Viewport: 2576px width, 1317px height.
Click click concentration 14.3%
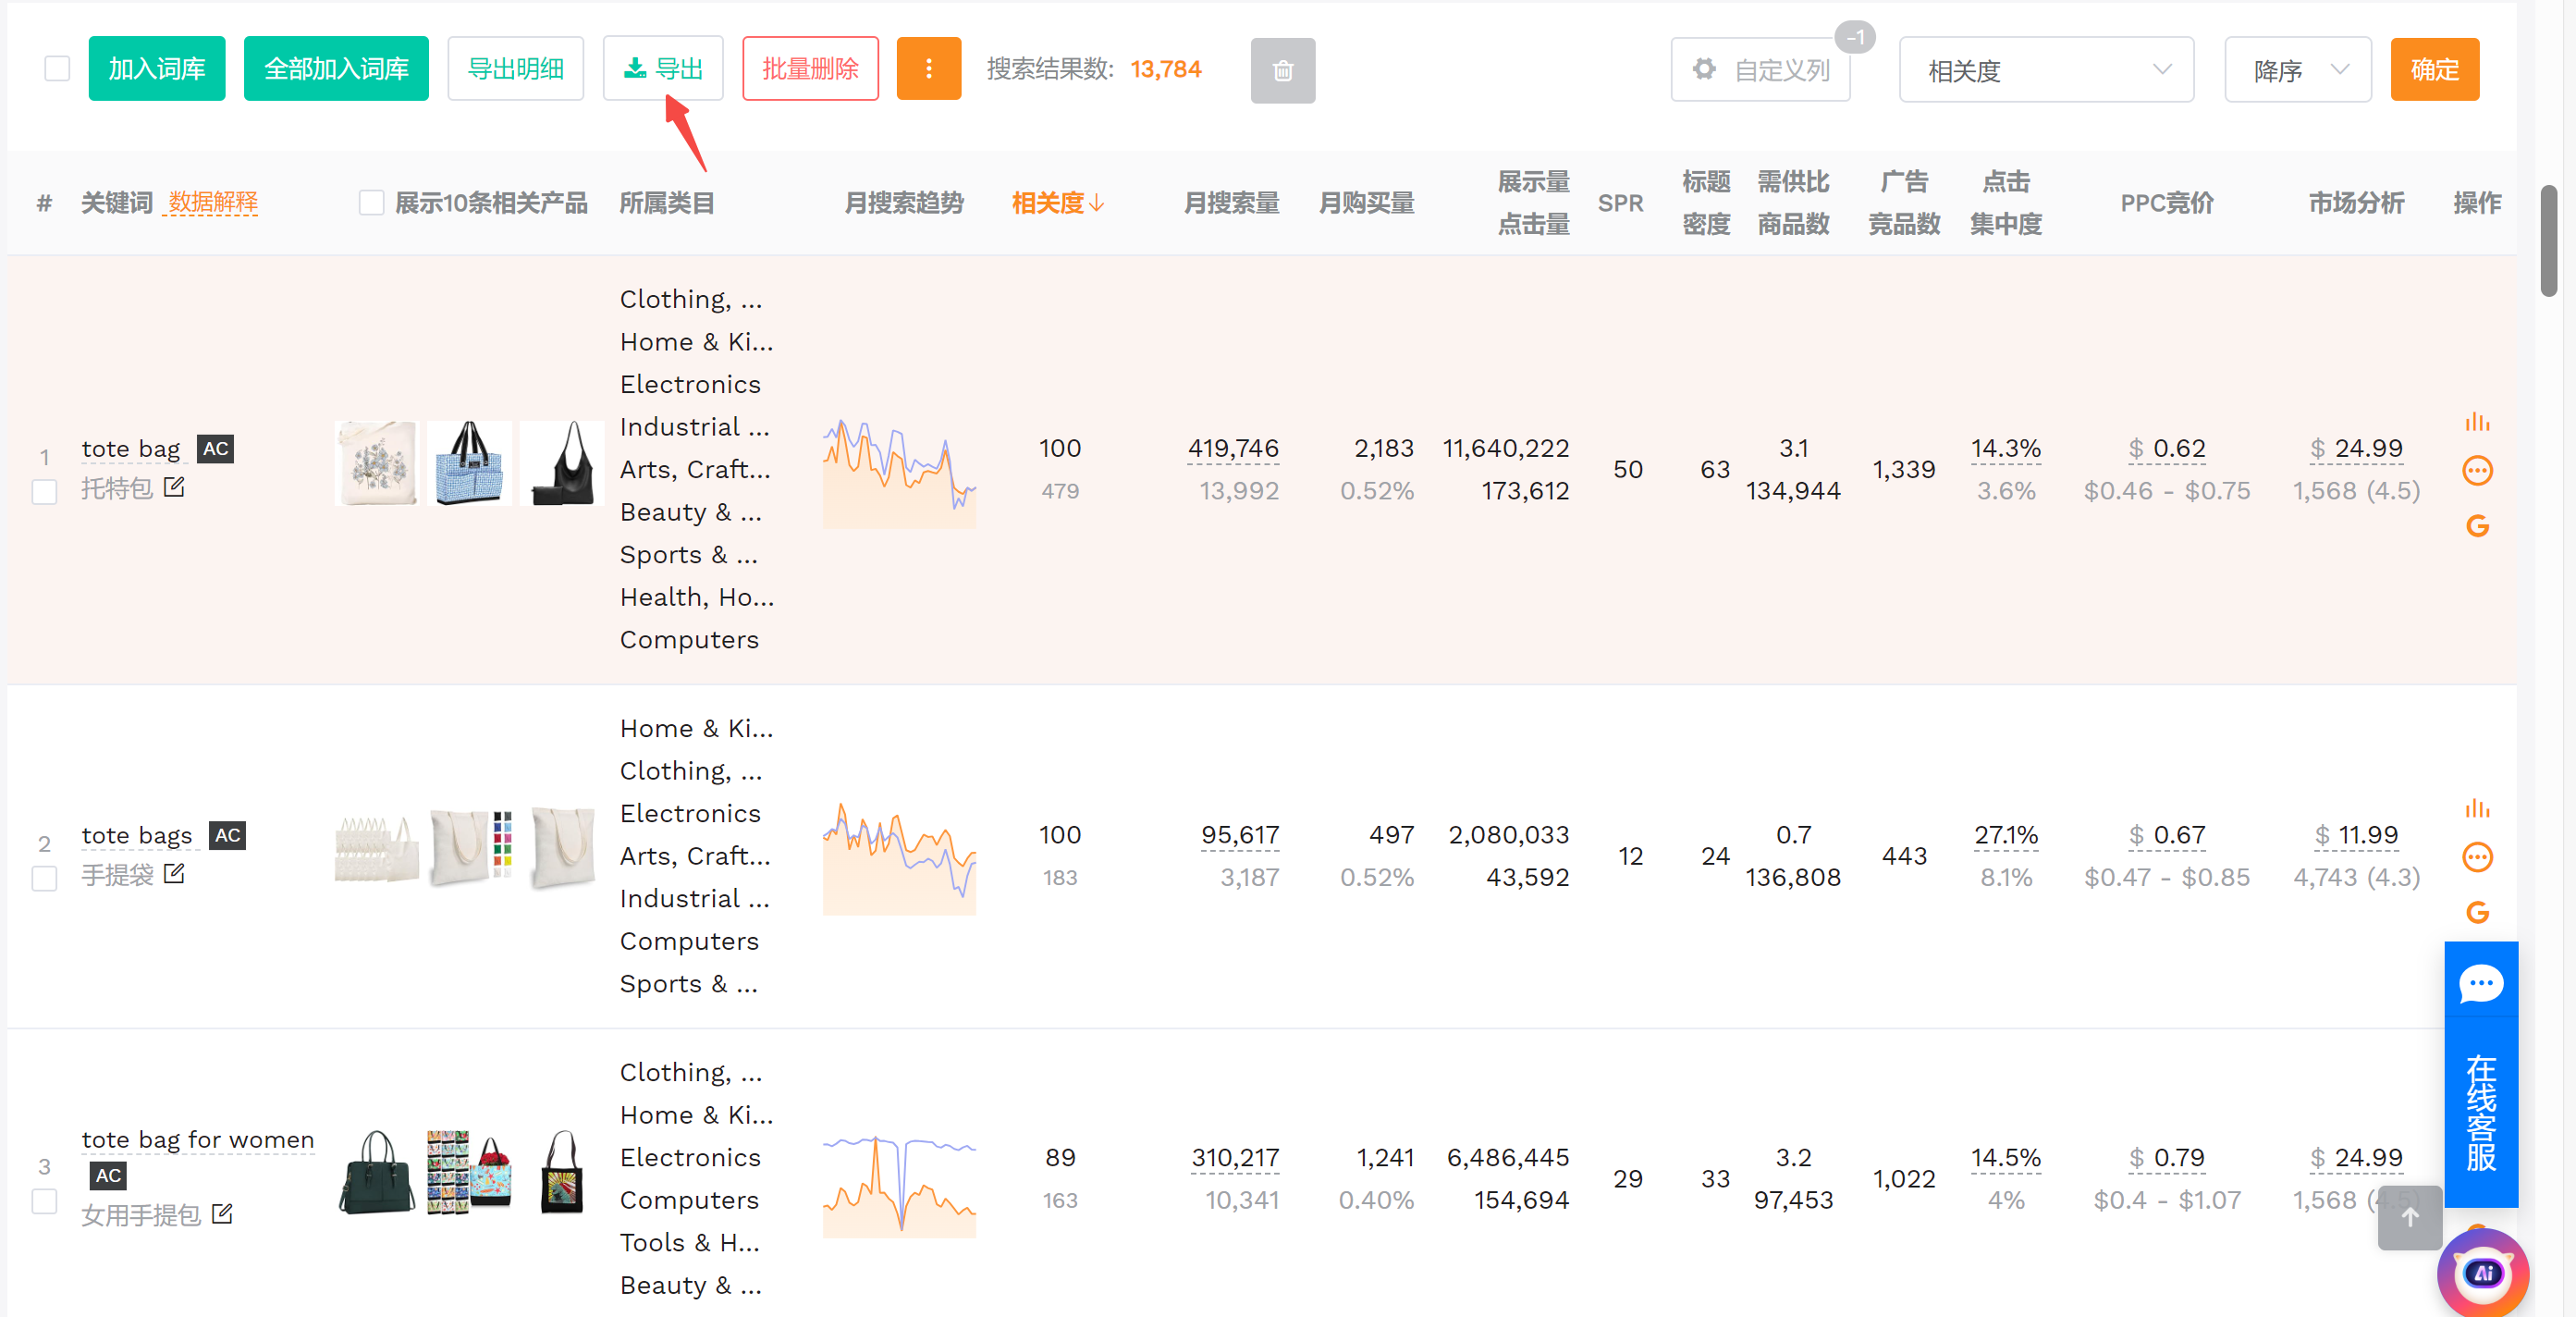[2005, 449]
